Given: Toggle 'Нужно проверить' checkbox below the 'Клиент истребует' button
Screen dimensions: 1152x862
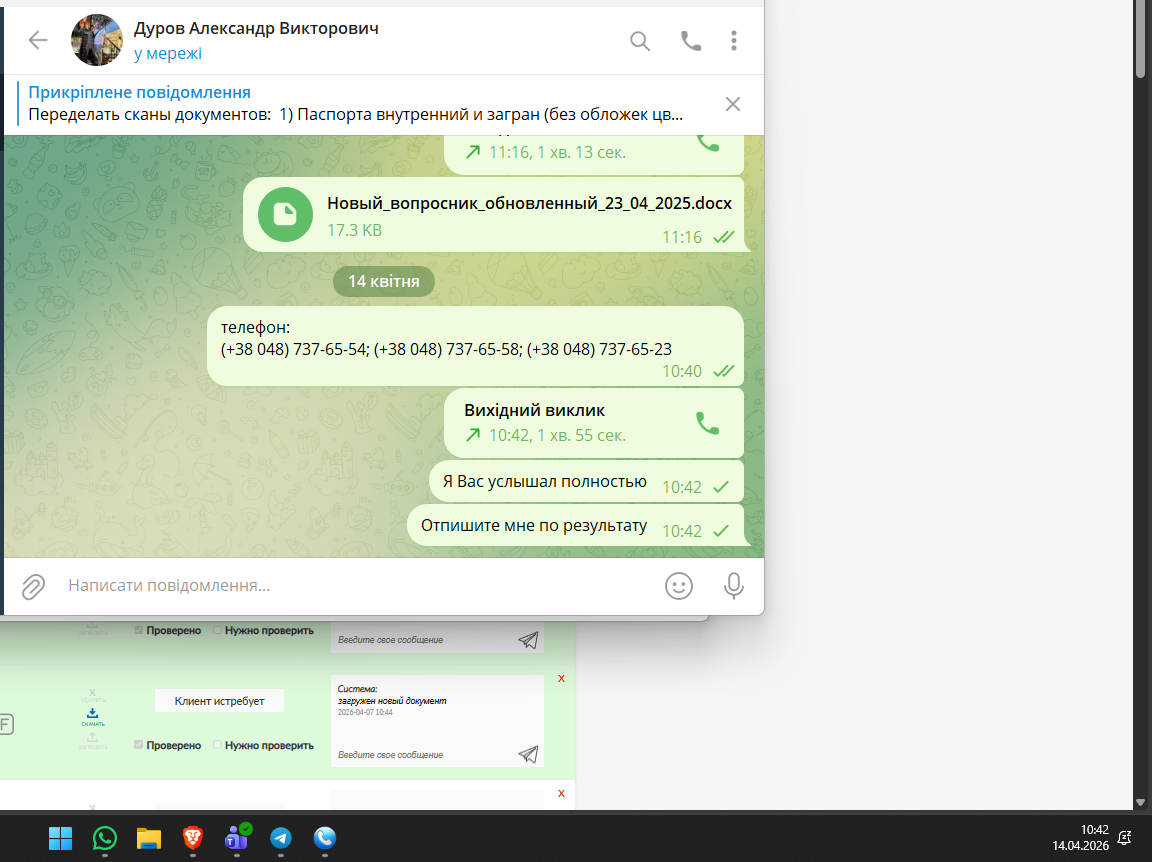Looking at the screenshot, I should (x=217, y=745).
